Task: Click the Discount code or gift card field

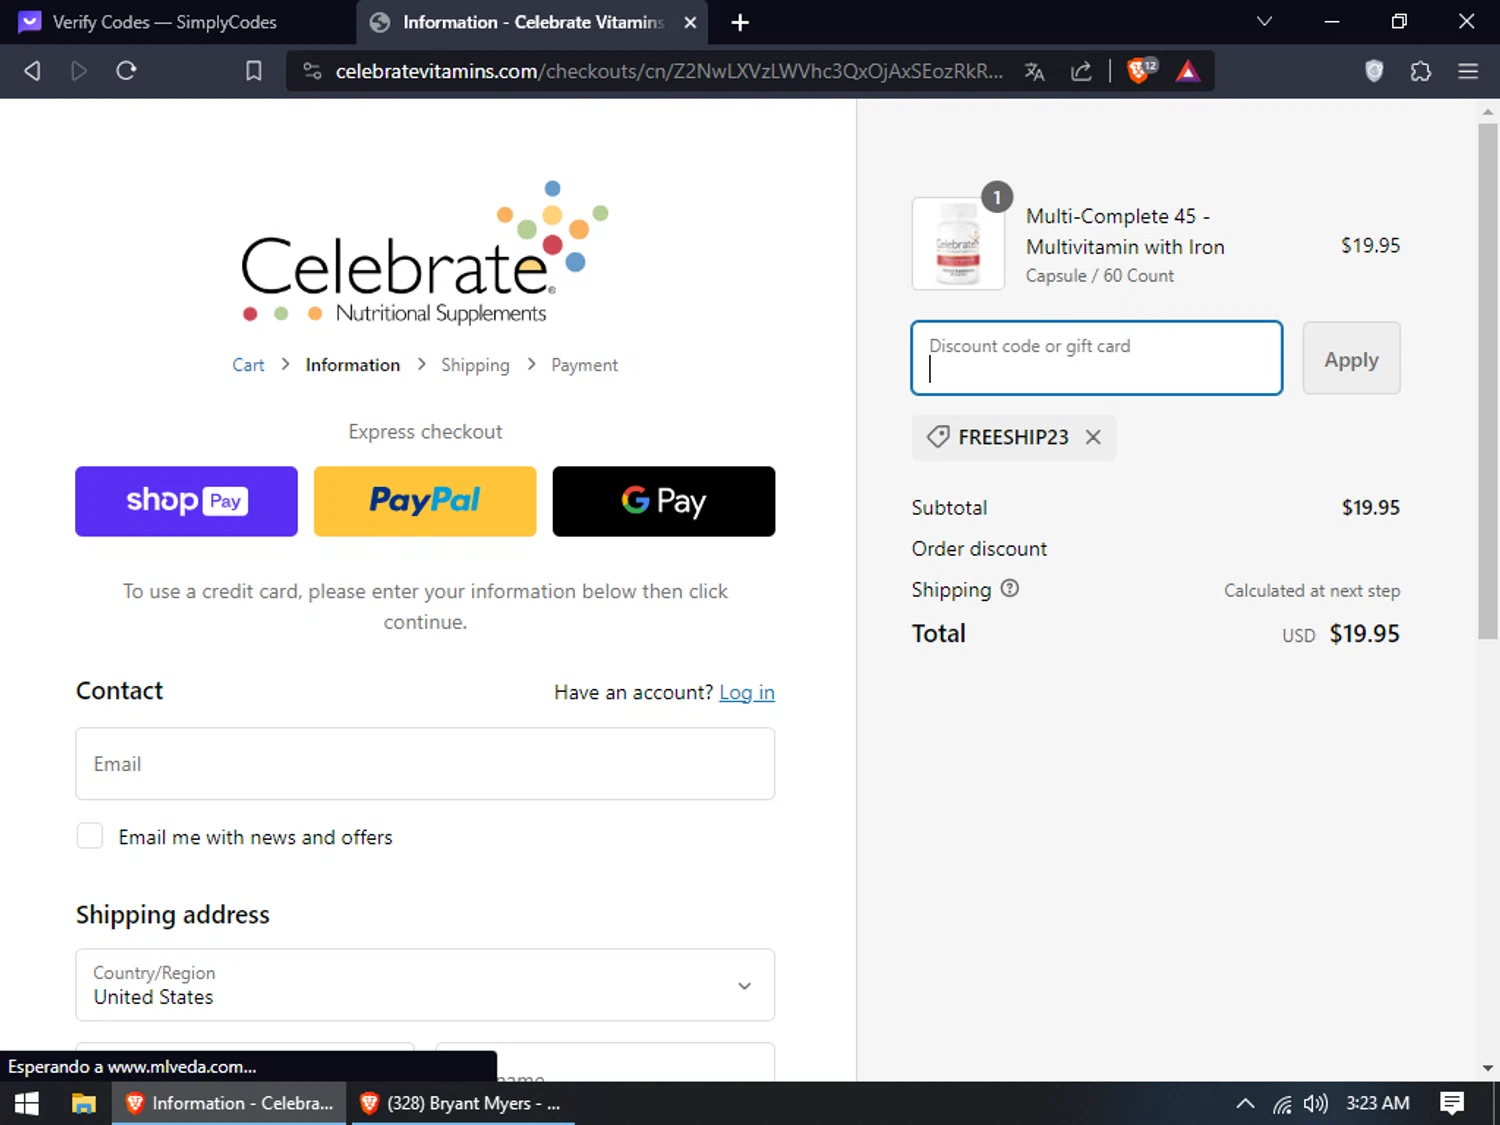Action: pos(1097,358)
